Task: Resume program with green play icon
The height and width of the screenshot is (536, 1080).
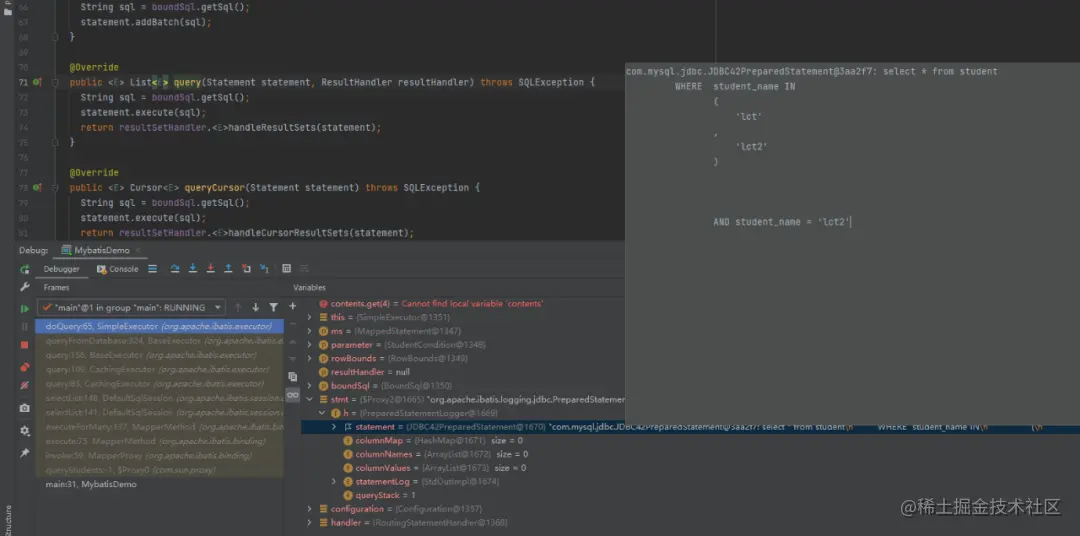Action: coord(25,309)
